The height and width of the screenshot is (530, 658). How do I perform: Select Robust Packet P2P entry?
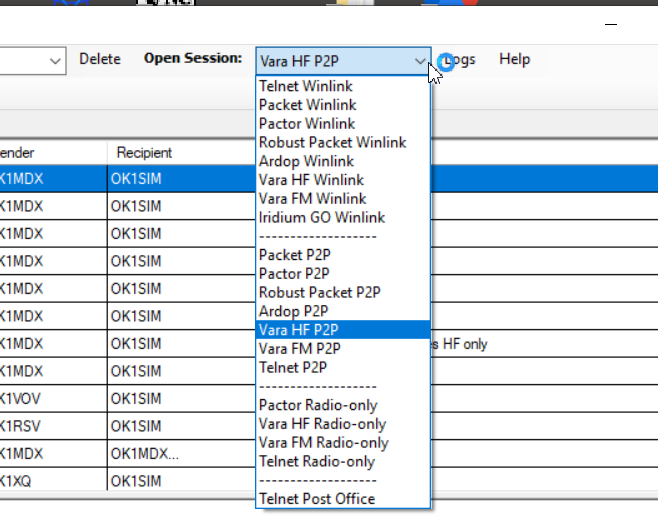(343, 292)
